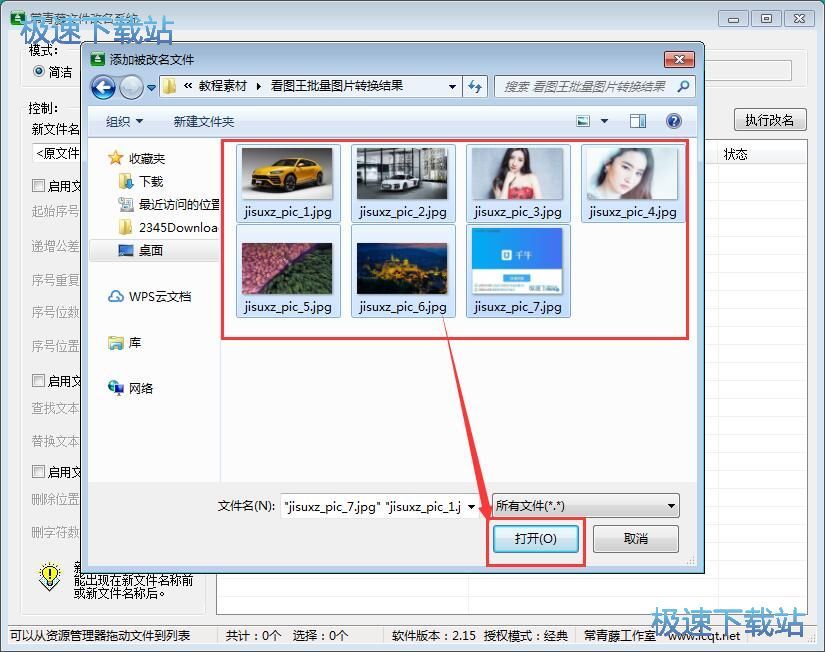This screenshot has width=825, height=652.
Task: Click the green app icon in dialog title bar
Action: click(97, 59)
